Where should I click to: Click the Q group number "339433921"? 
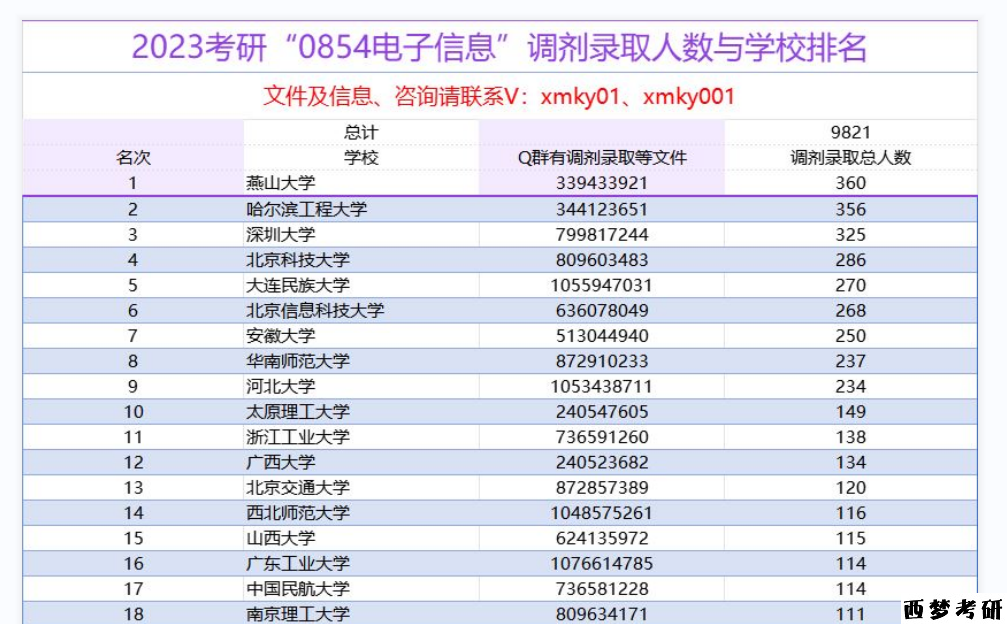coord(602,183)
